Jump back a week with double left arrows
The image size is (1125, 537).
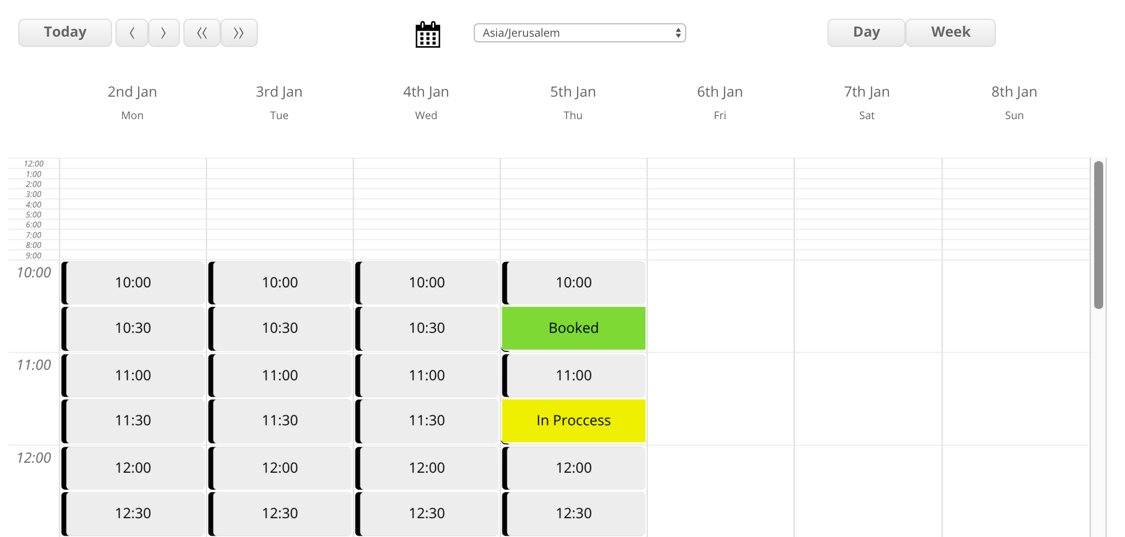(202, 33)
